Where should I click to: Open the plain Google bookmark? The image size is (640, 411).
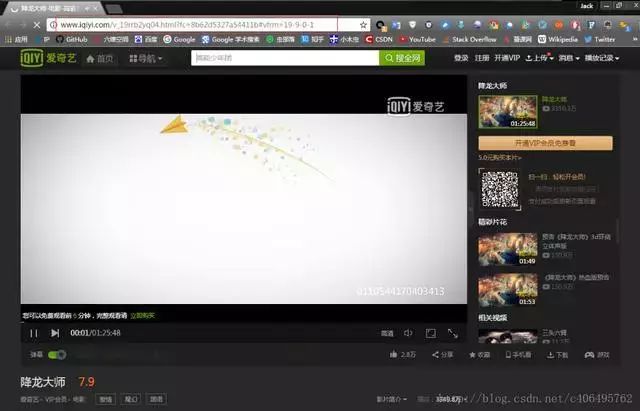click(x=180, y=40)
